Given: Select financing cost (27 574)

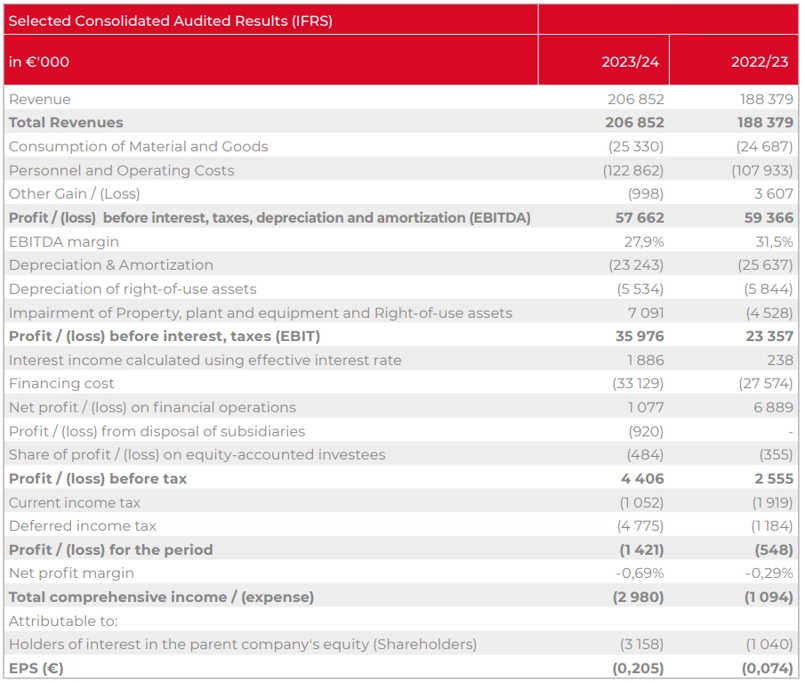Looking at the screenshot, I should [x=766, y=384].
